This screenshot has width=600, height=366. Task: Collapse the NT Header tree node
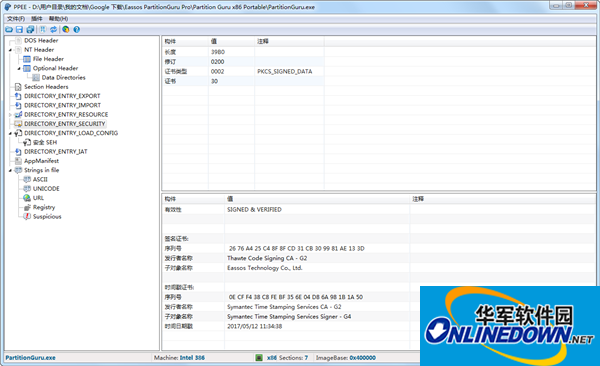coord(10,50)
